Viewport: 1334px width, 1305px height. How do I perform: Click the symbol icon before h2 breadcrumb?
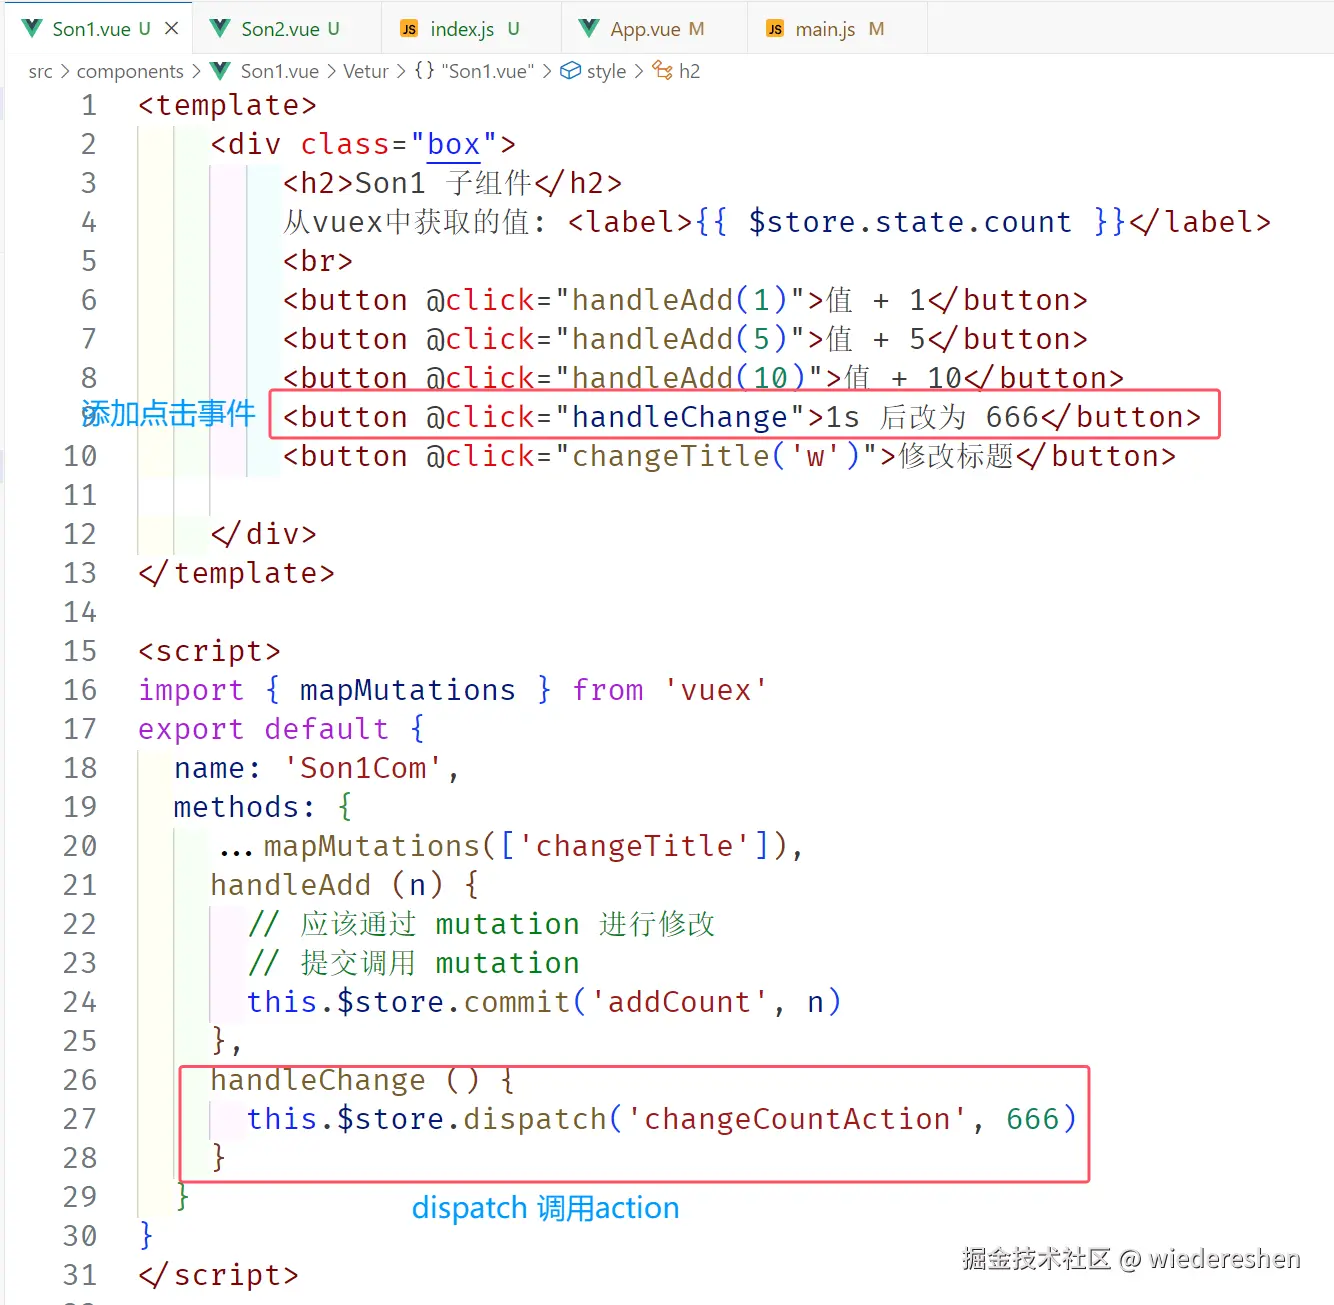[x=662, y=70]
